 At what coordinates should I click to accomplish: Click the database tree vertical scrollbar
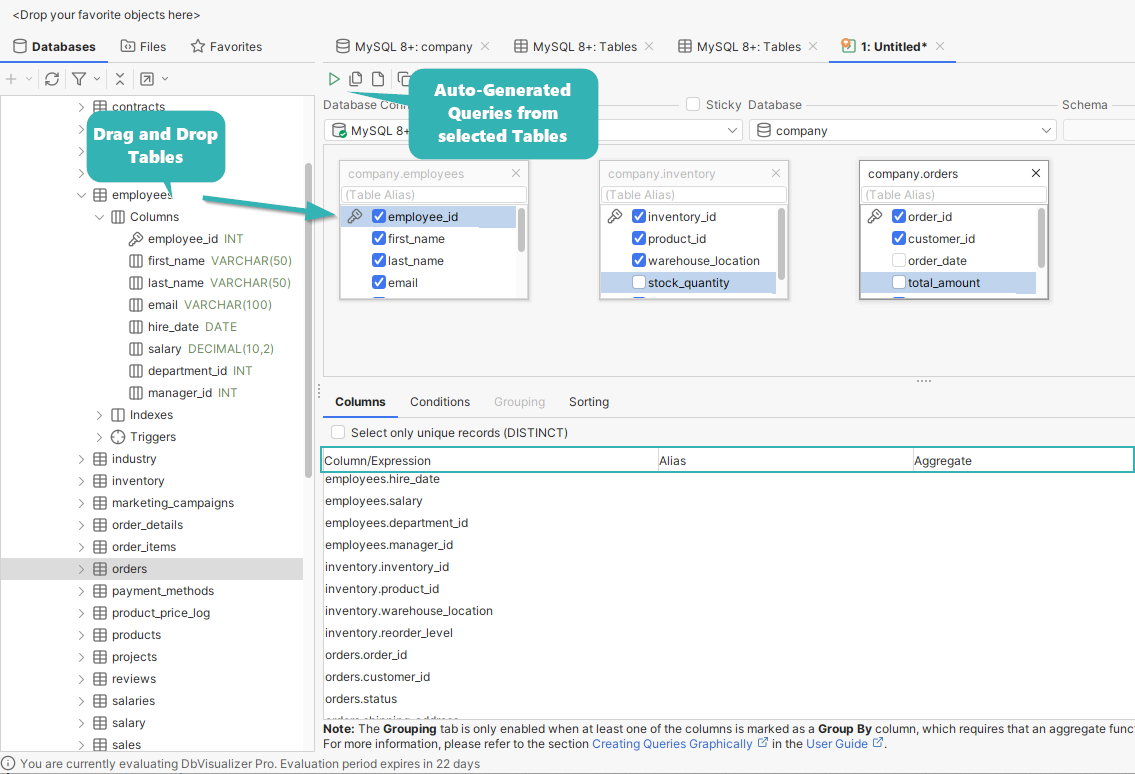click(308, 320)
